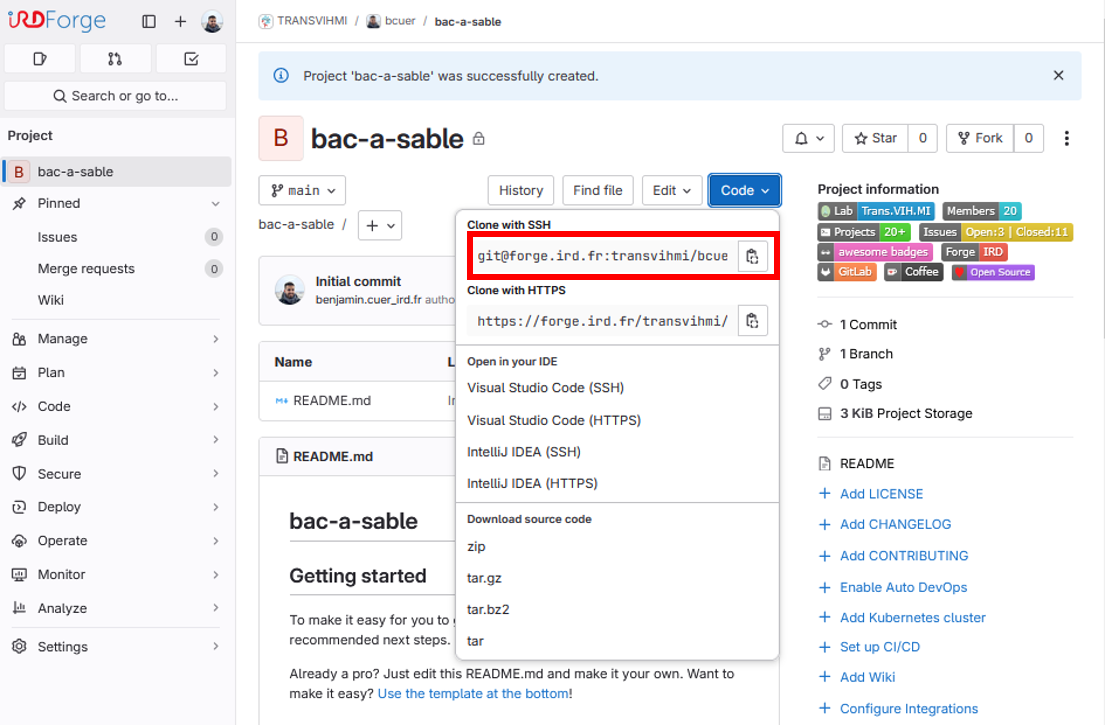Viewport: 1105px width, 725px height.
Task: Expand the main branch selector
Action: pos(302,190)
